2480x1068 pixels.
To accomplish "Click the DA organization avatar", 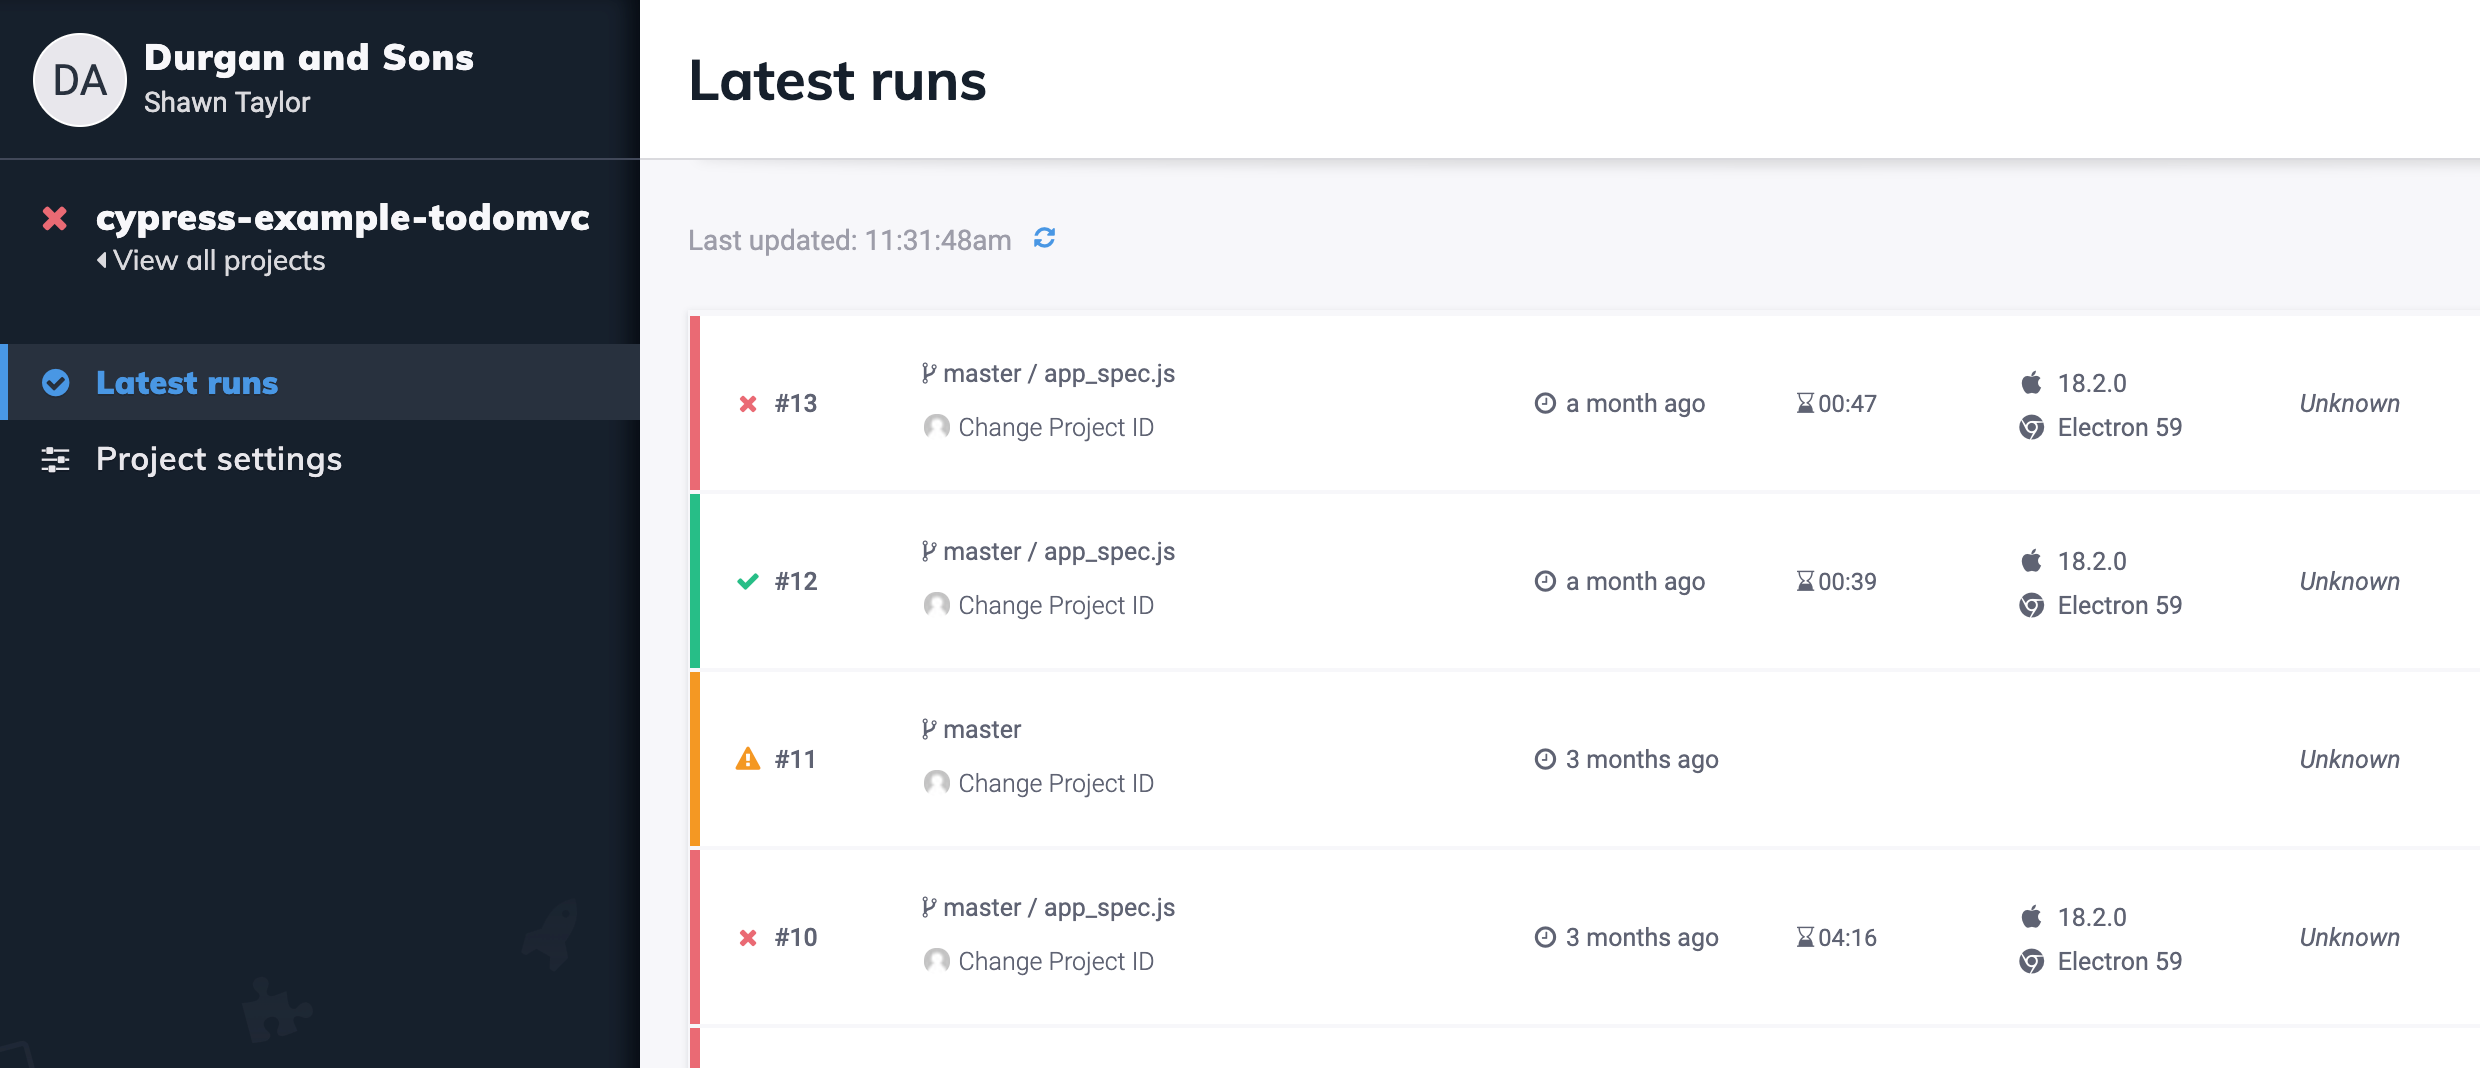I will (x=77, y=79).
